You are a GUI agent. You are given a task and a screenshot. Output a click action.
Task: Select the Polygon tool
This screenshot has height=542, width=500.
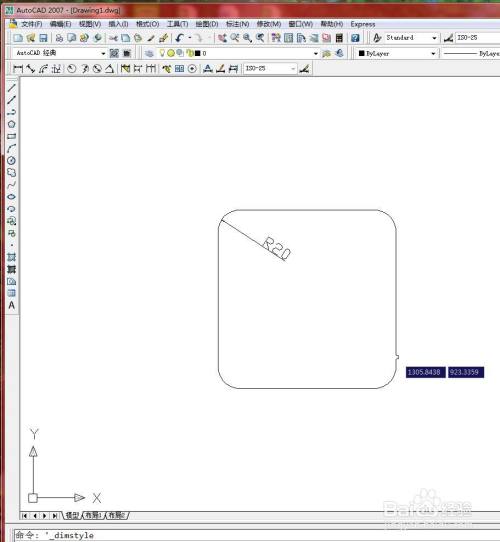[x=11, y=124]
